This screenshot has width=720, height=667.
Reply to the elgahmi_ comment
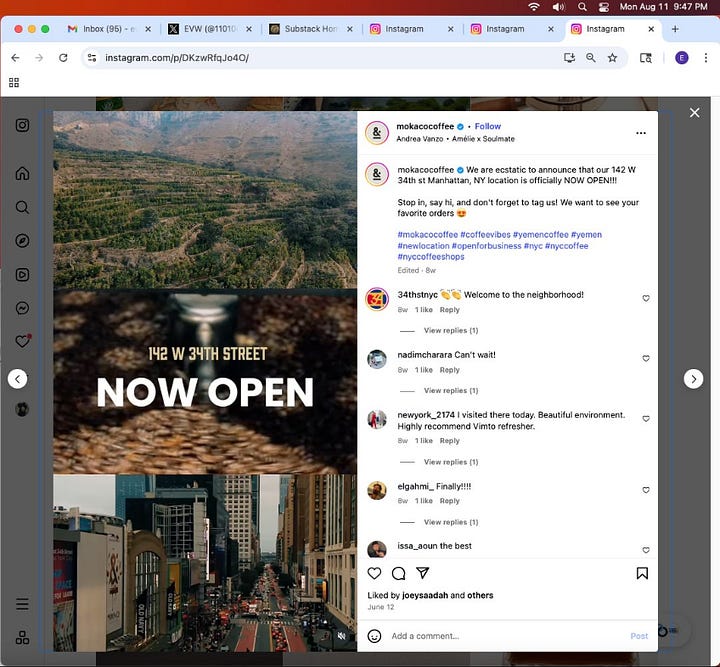pyautogui.click(x=449, y=501)
